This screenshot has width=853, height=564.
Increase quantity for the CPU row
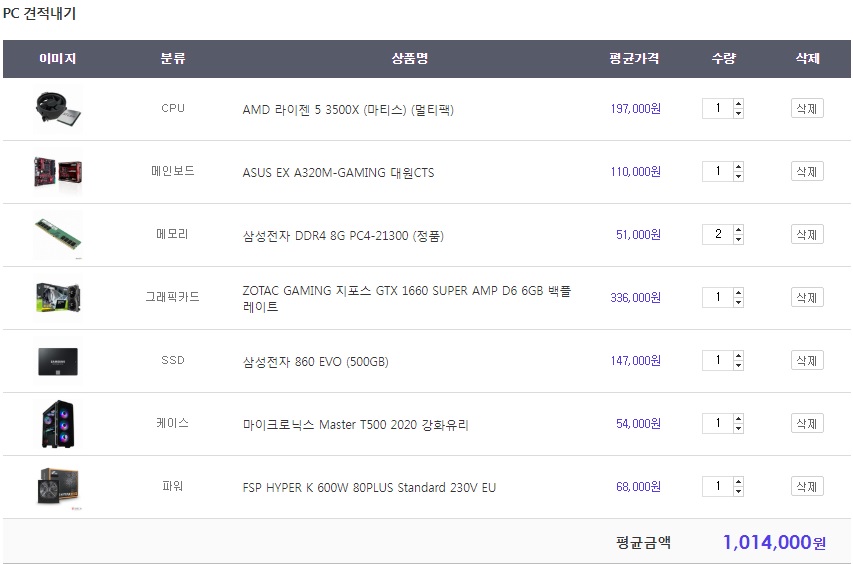(x=738, y=104)
